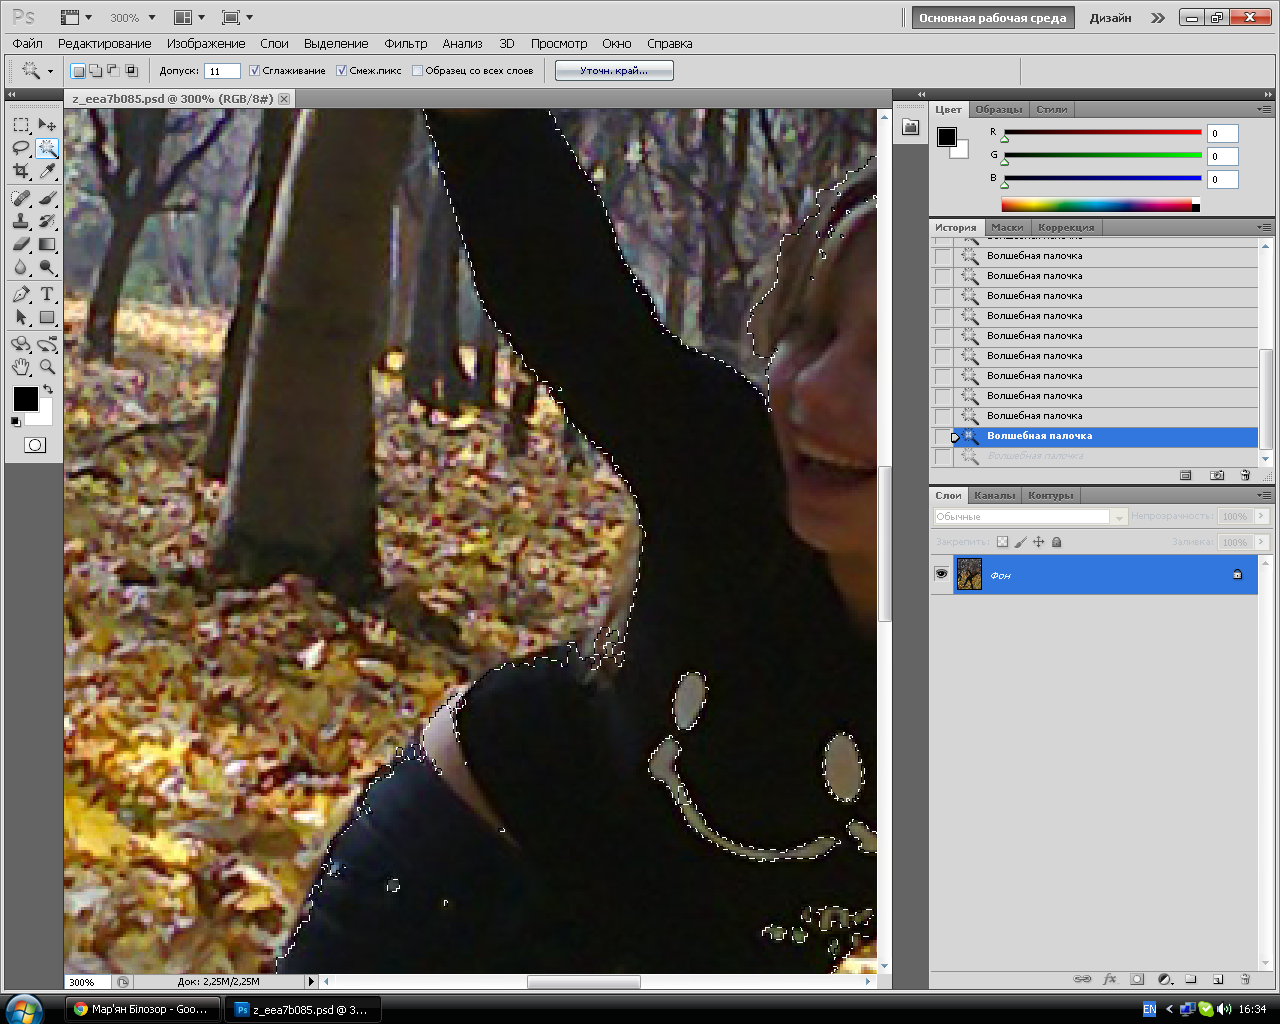Open the Windows Start menu

[x=23, y=1009]
